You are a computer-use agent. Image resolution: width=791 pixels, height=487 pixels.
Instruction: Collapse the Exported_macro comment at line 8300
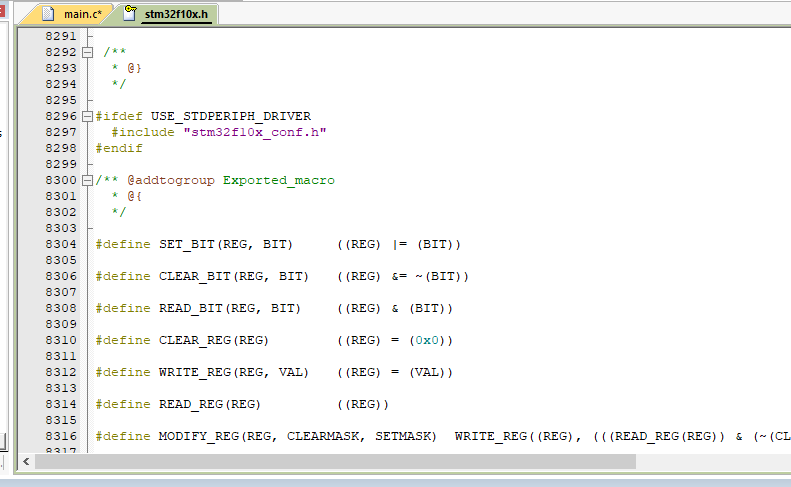tap(87, 180)
